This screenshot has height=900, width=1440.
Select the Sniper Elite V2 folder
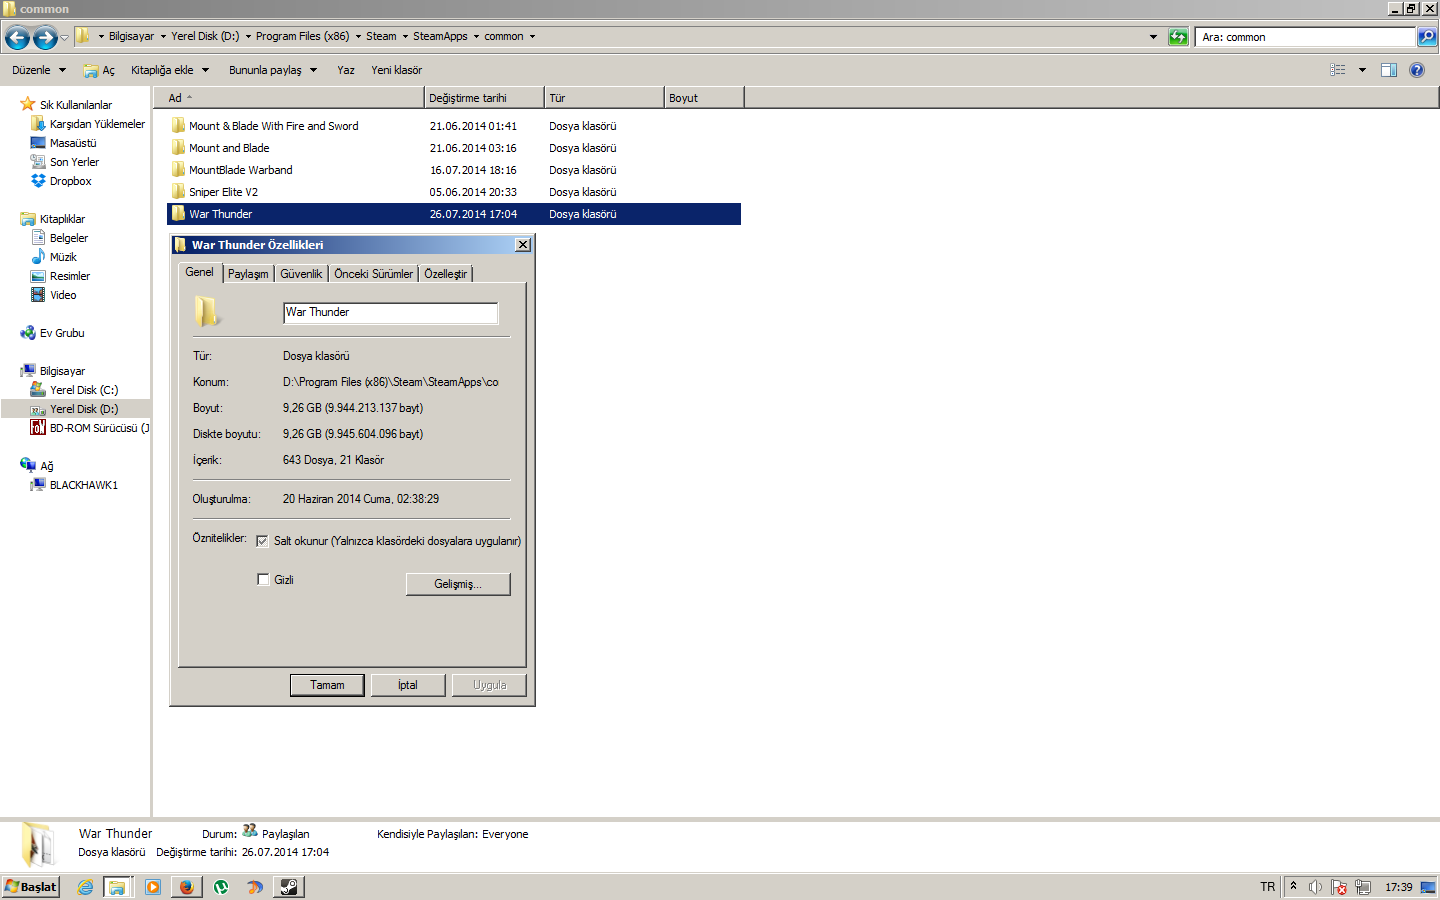(454, 192)
